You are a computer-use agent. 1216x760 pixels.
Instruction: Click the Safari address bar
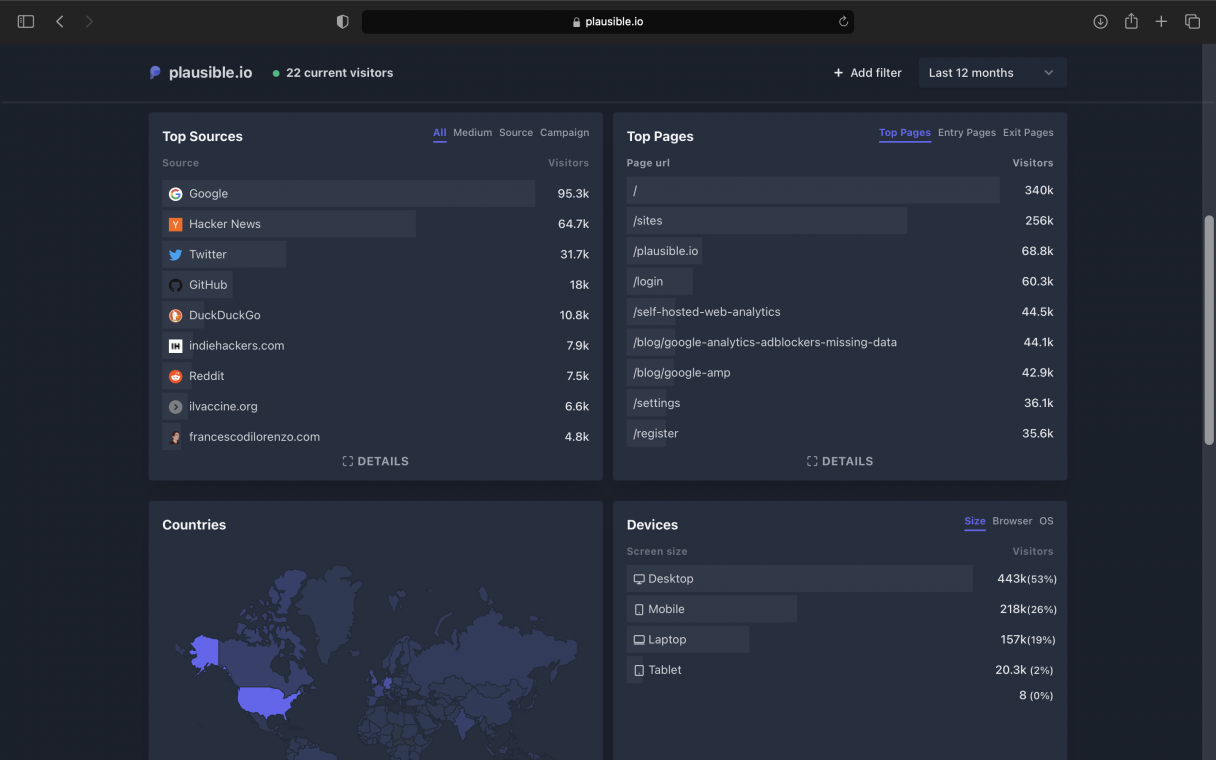pyautogui.click(x=608, y=21)
